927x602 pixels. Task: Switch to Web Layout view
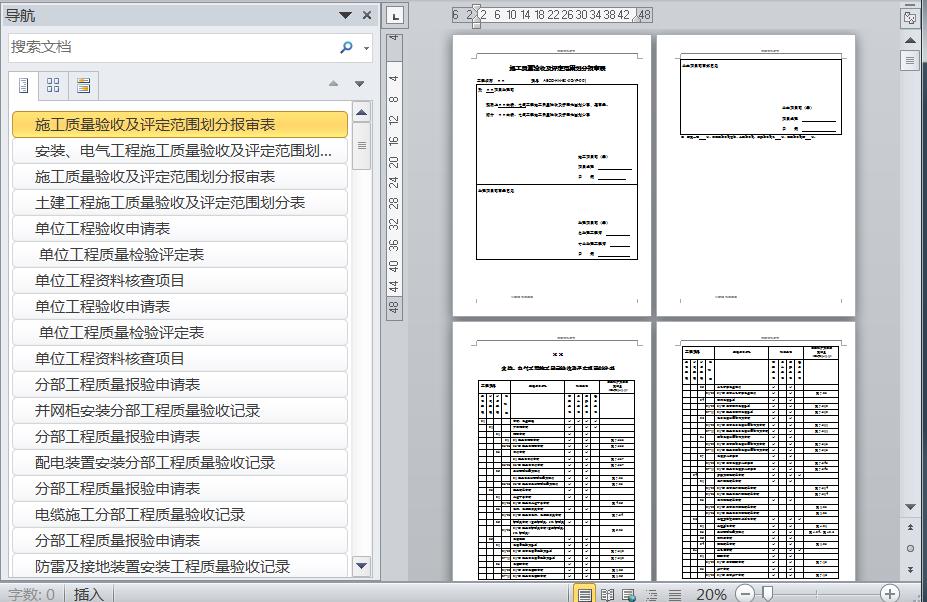coord(629,594)
